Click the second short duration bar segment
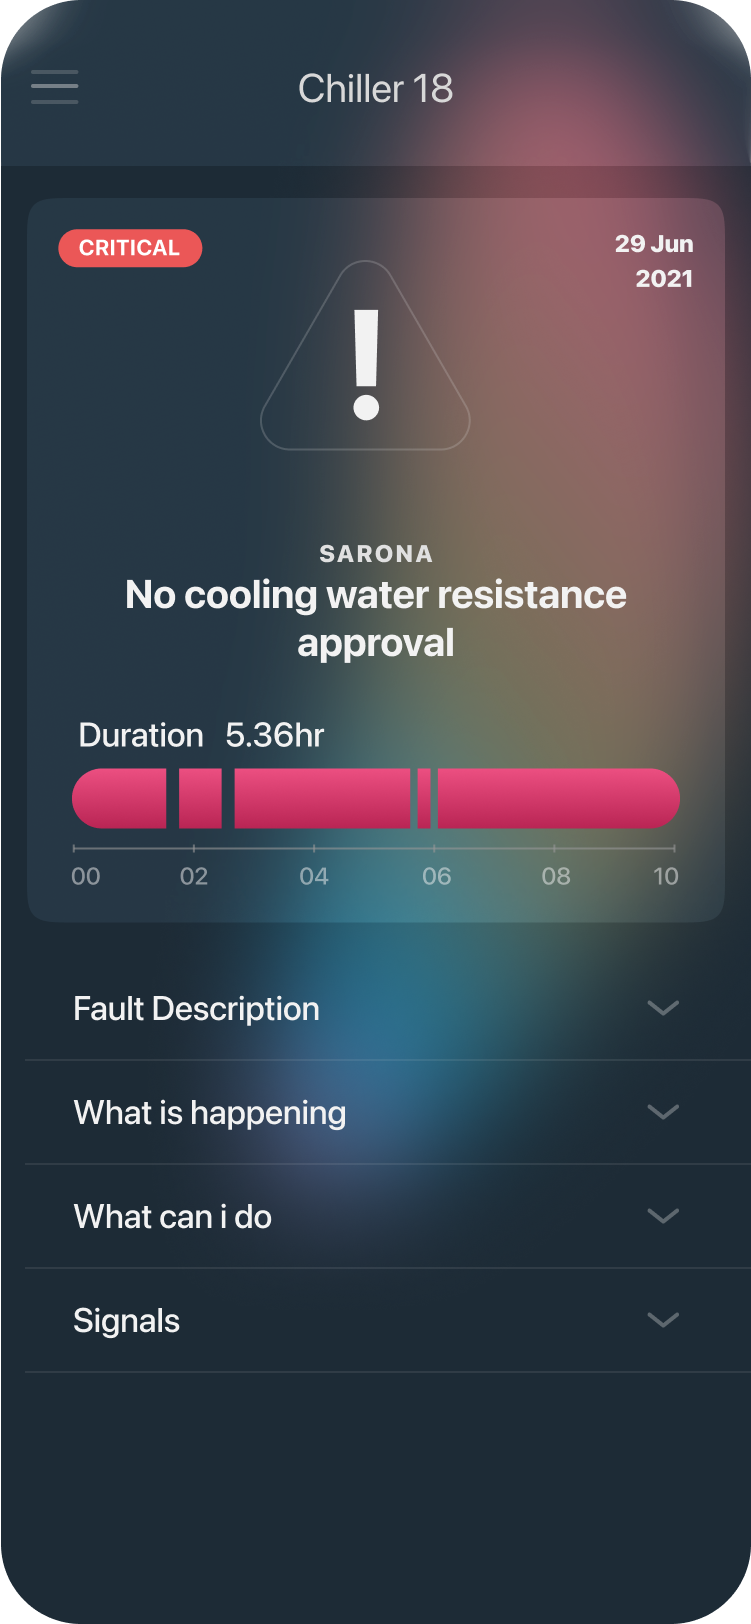The width and height of the screenshot is (751, 1624). point(200,798)
